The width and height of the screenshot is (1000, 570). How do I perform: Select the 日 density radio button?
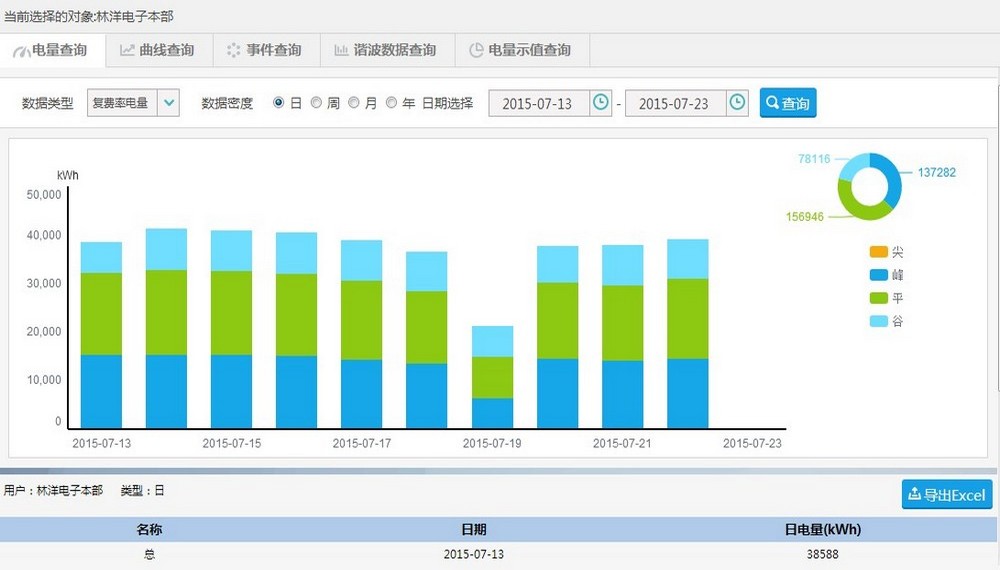279,103
